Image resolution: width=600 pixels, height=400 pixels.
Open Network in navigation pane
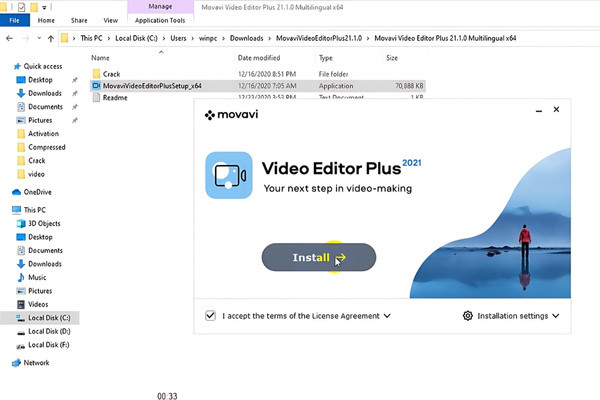pos(36,362)
